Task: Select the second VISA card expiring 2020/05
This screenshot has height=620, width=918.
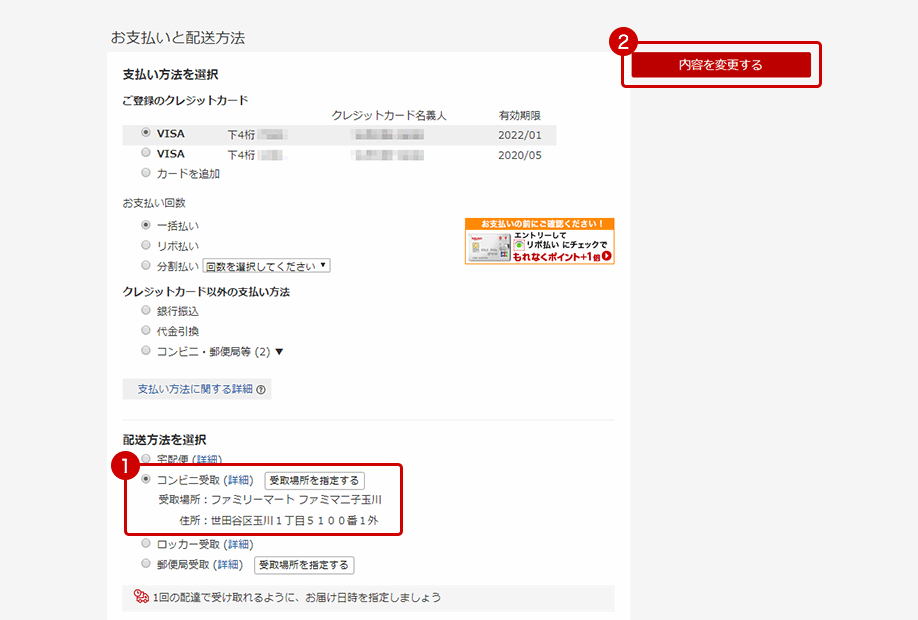Action: [x=146, y=153]
